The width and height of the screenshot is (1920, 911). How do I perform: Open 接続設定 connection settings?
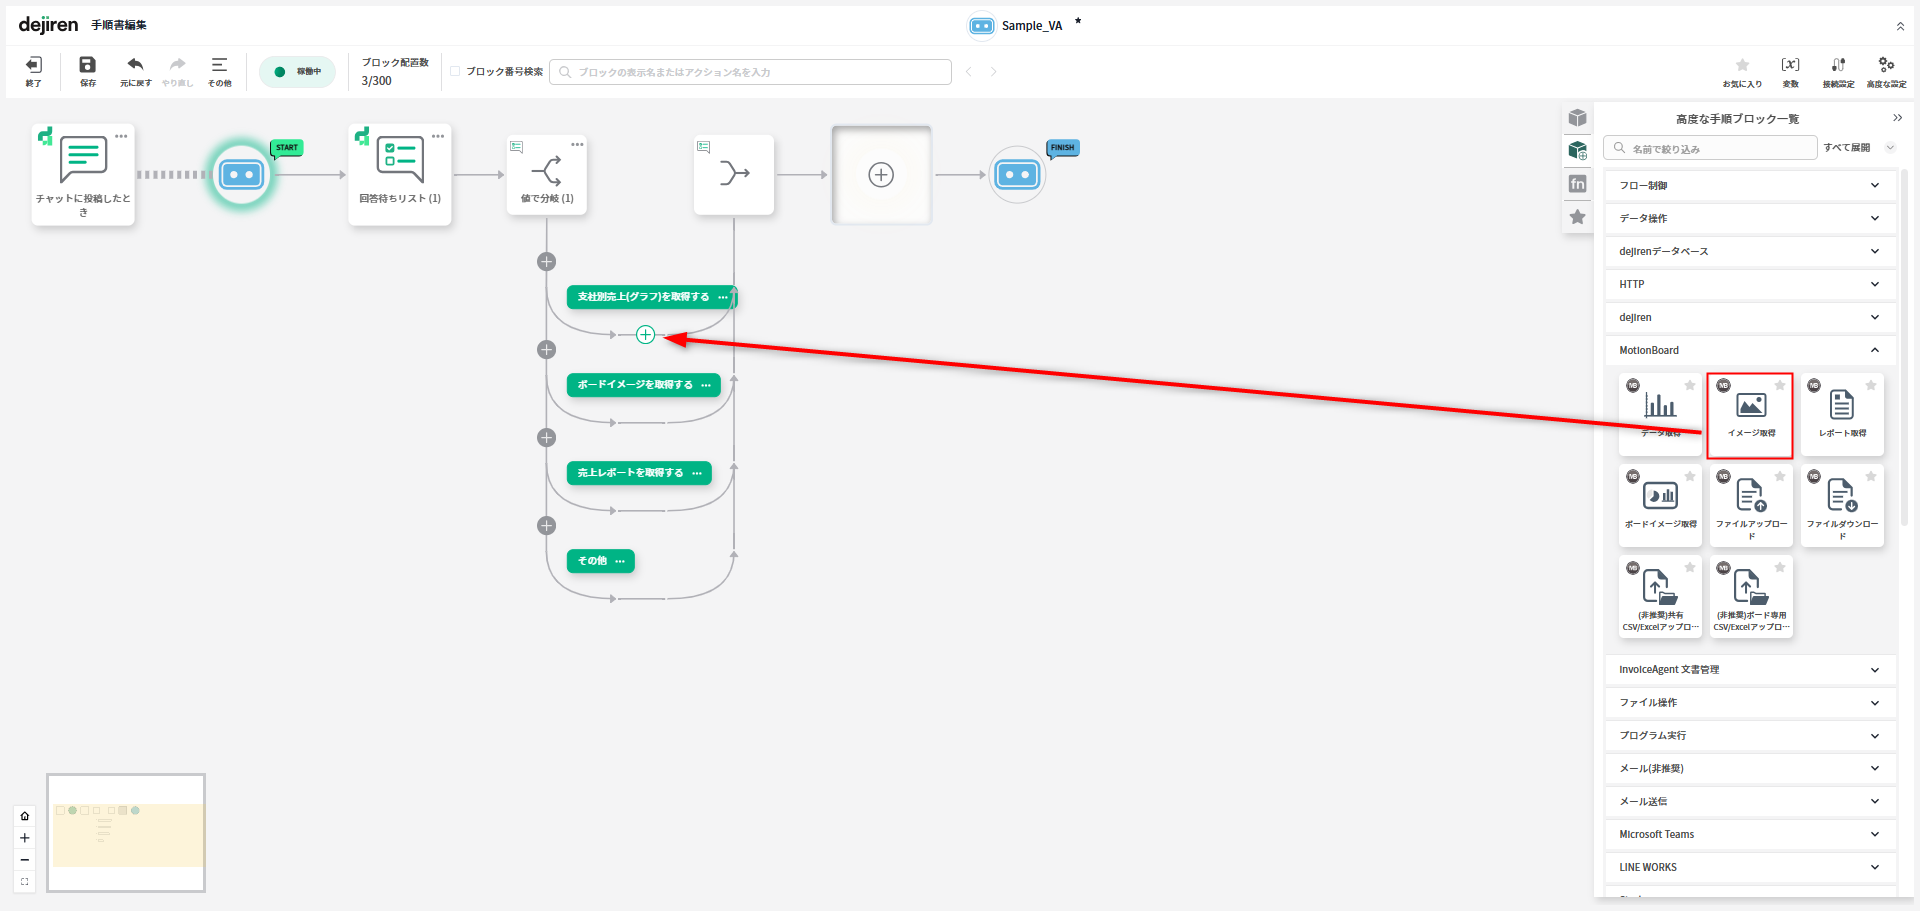(1838, 66)
